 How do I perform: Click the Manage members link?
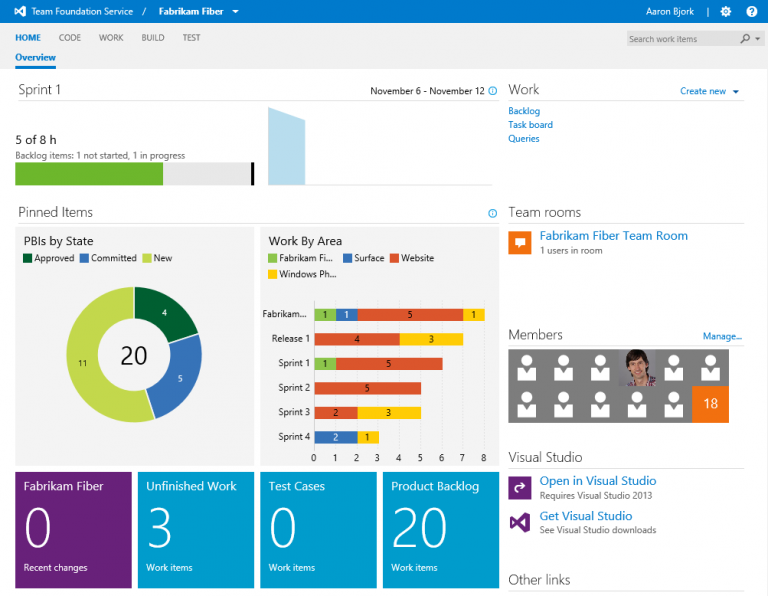722,337
